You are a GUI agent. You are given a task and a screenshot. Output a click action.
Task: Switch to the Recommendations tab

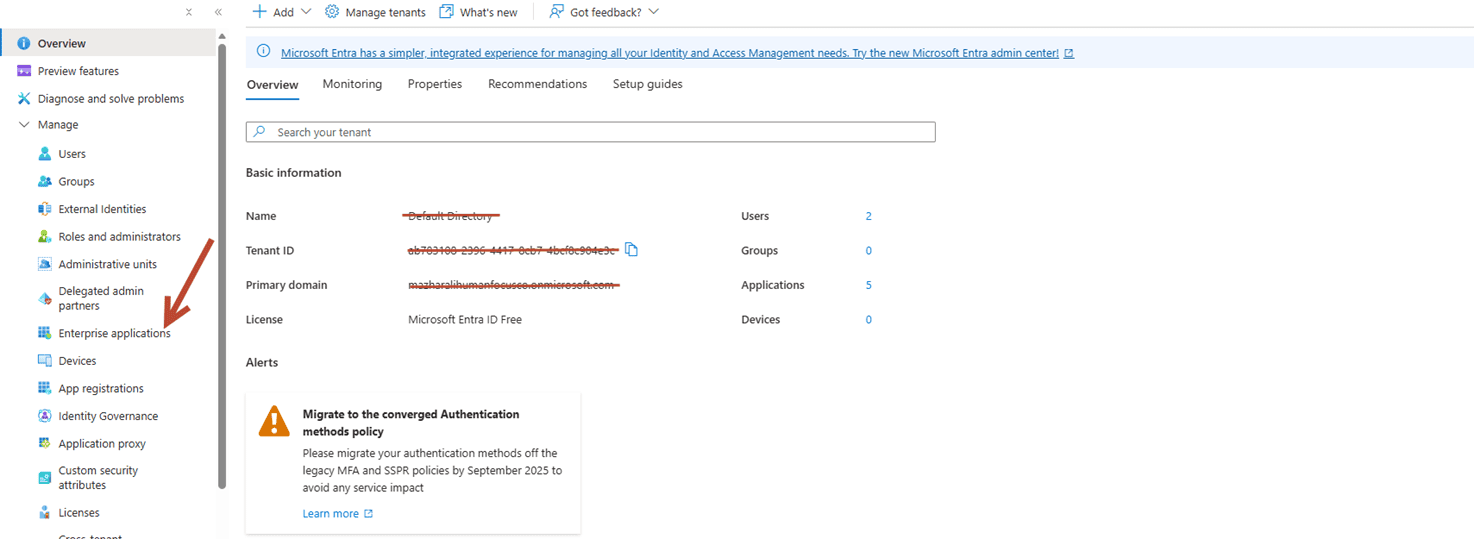point(537,84)
